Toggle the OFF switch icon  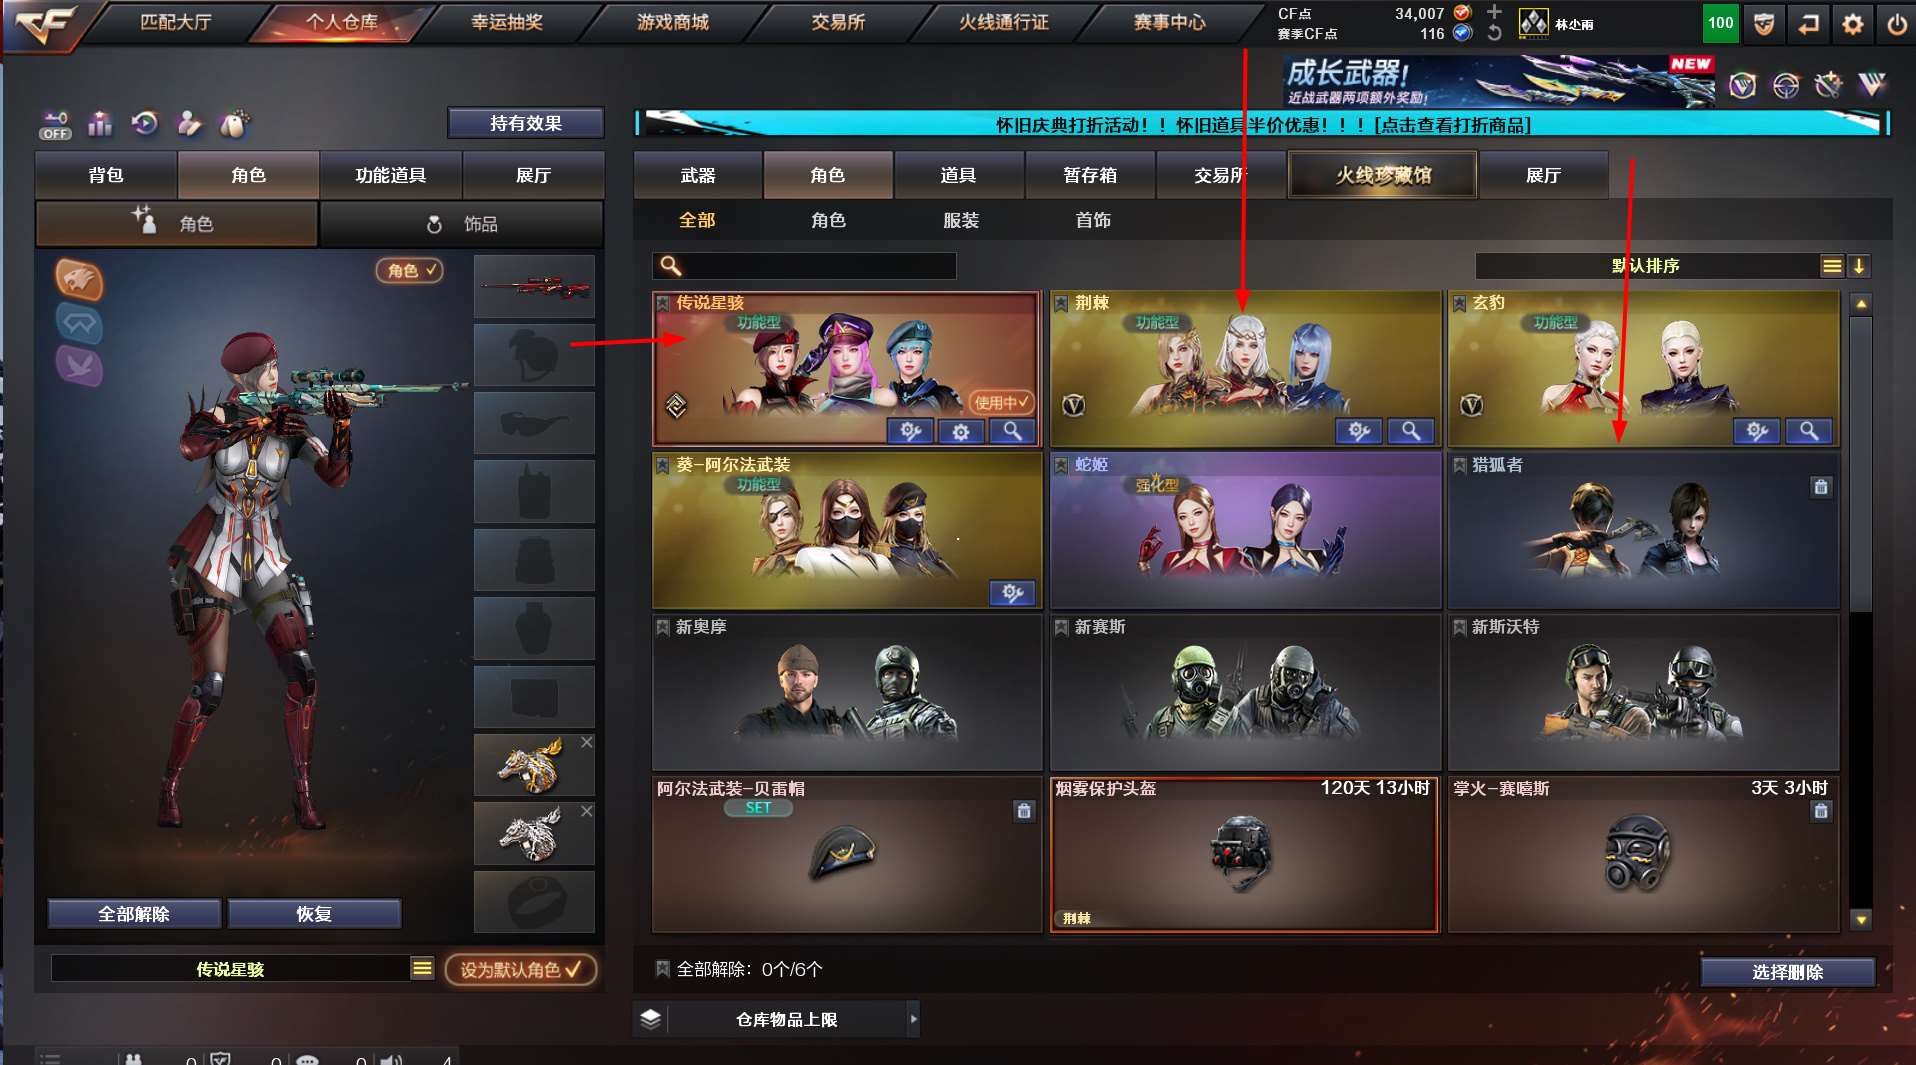pos(55,125)
